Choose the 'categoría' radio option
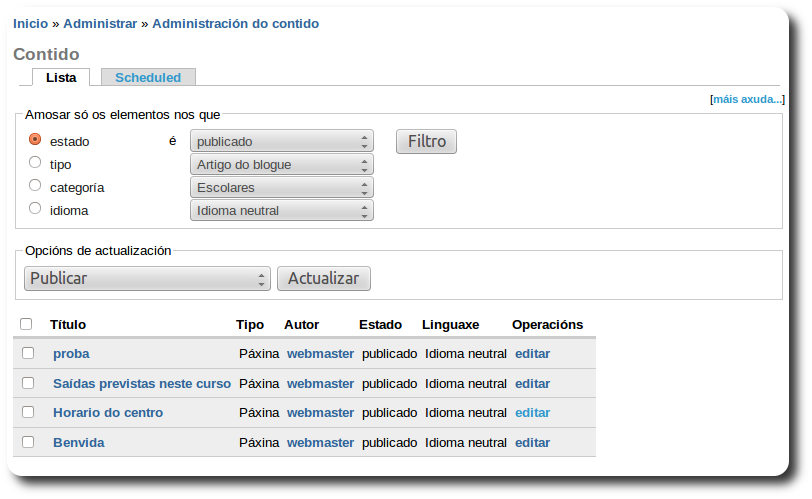The width and height of the screenshot is (812, 499). (35, 185)
